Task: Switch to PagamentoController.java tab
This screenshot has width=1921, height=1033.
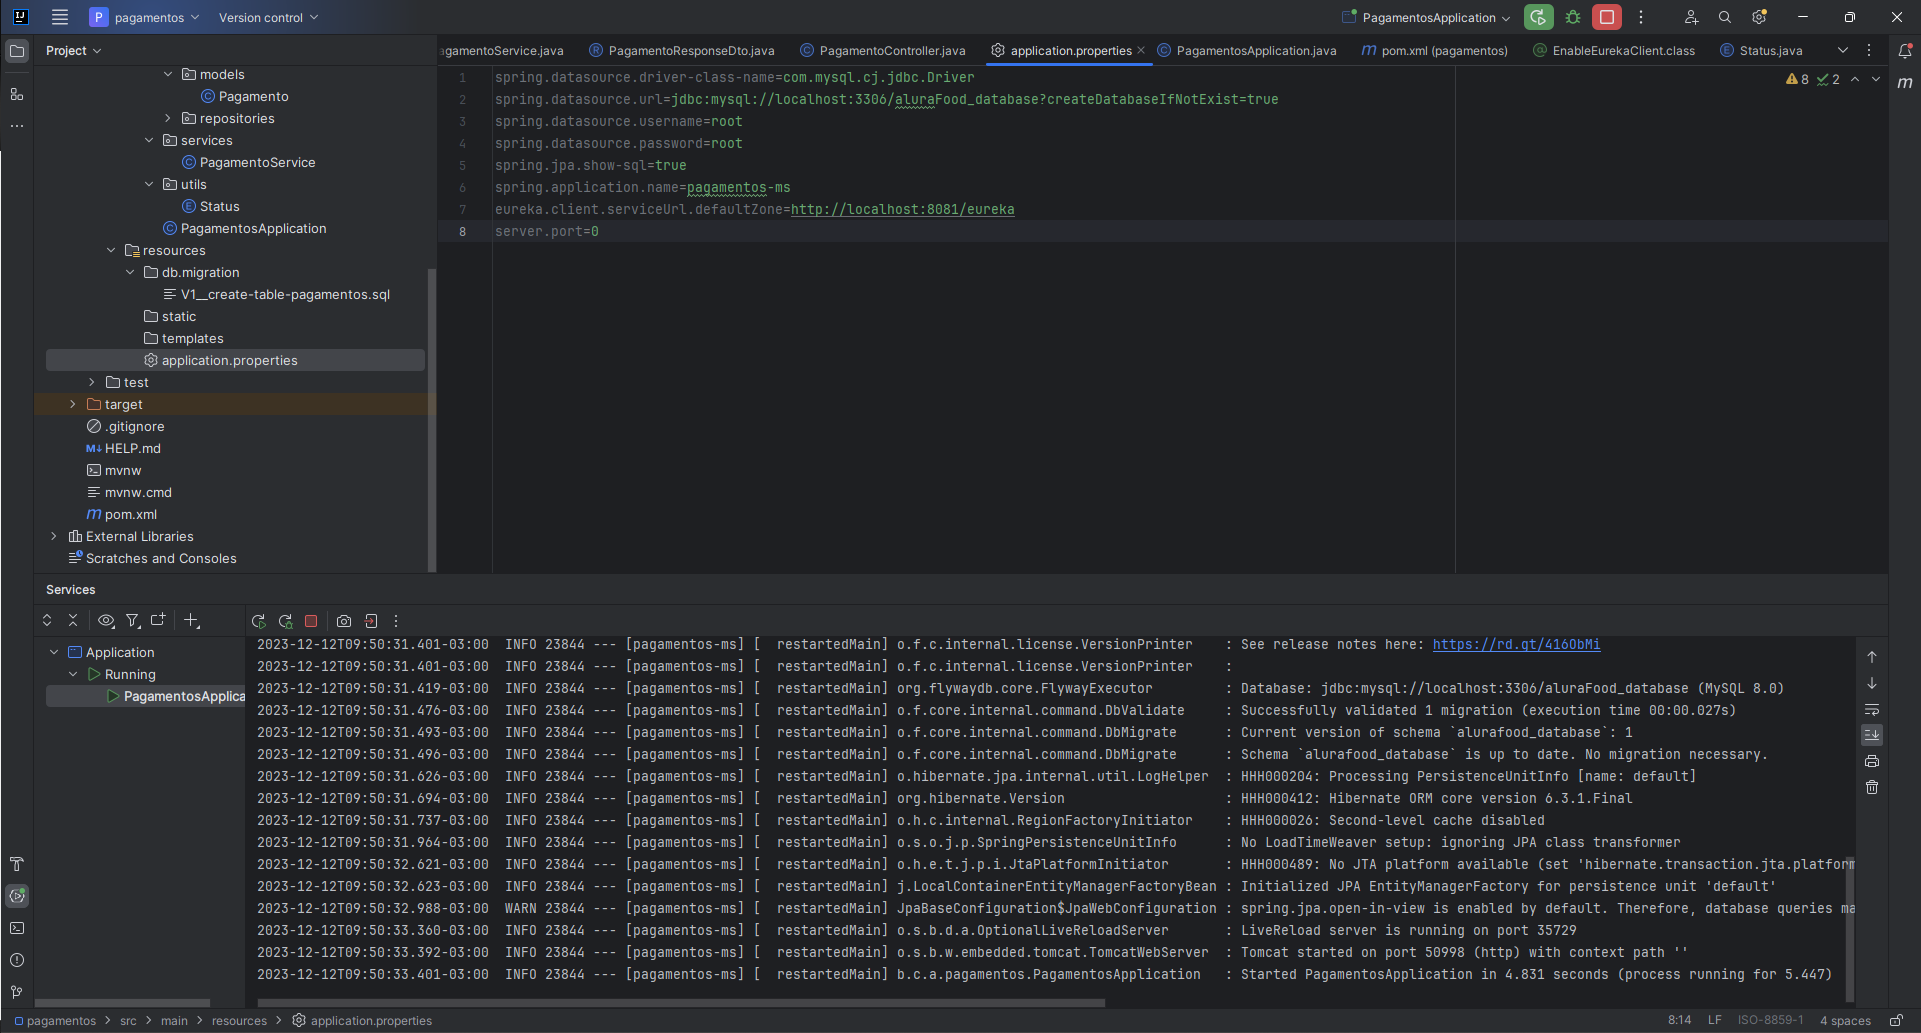Action: tap(883, 50)
